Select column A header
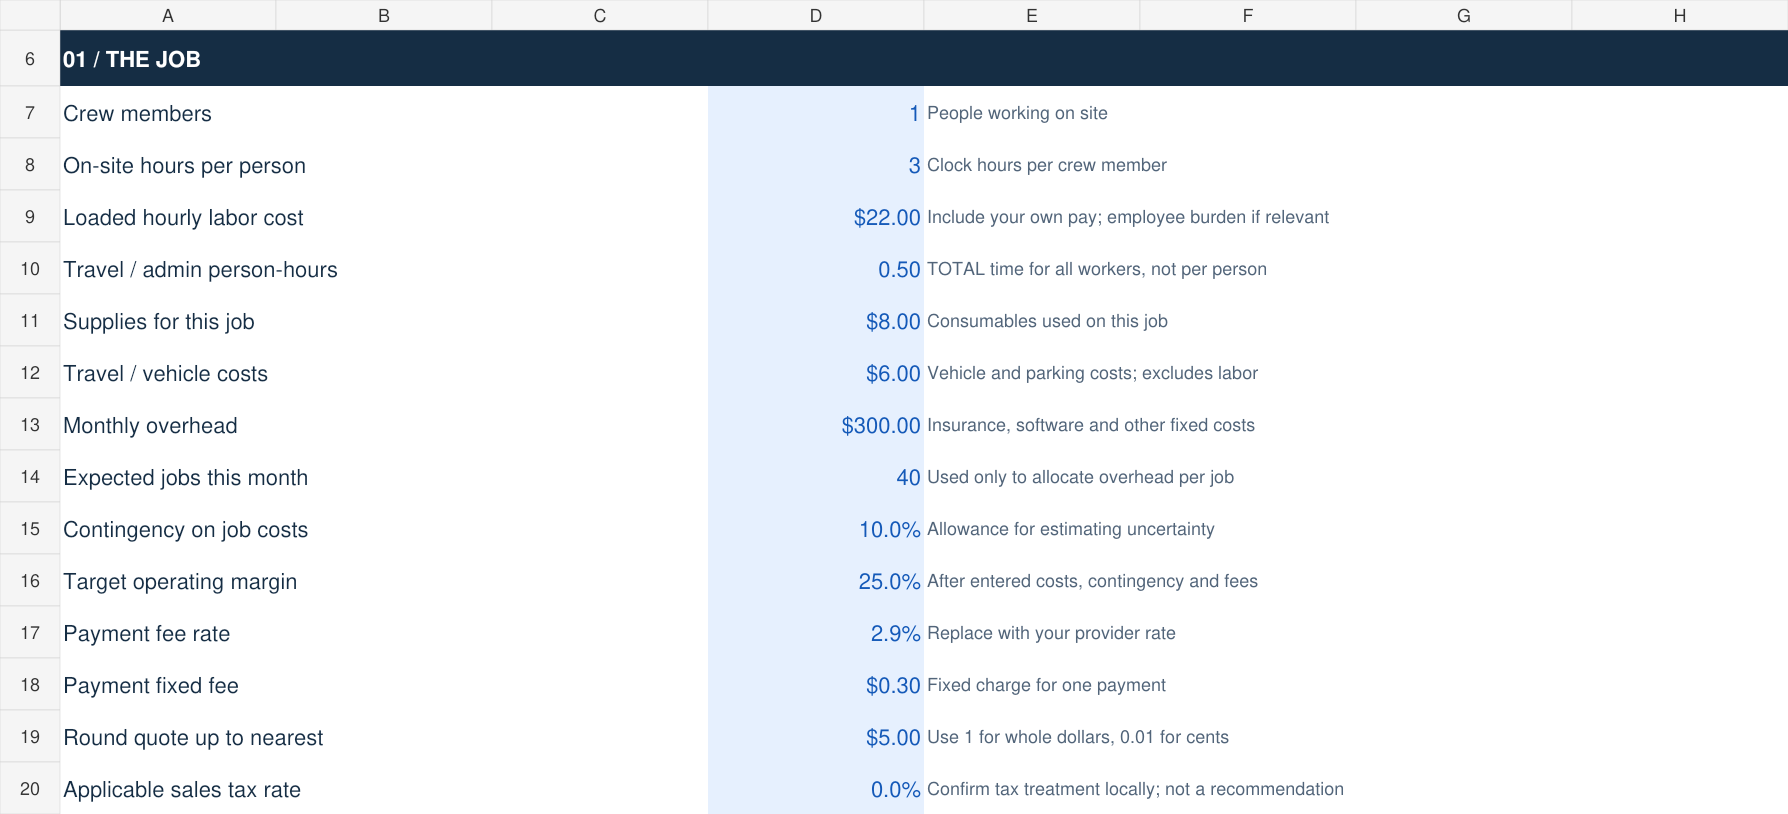Screen dimensions: 1788x814 click(168, 15)
